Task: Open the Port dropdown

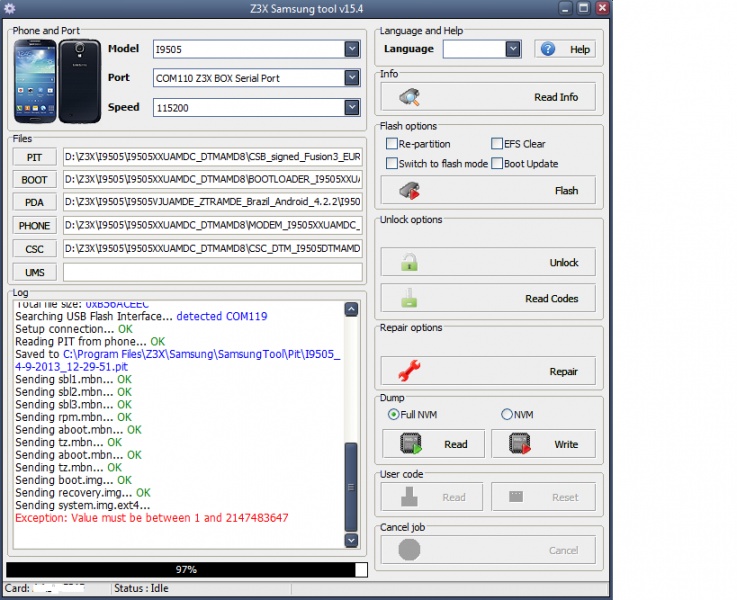Action: point(352,78)
